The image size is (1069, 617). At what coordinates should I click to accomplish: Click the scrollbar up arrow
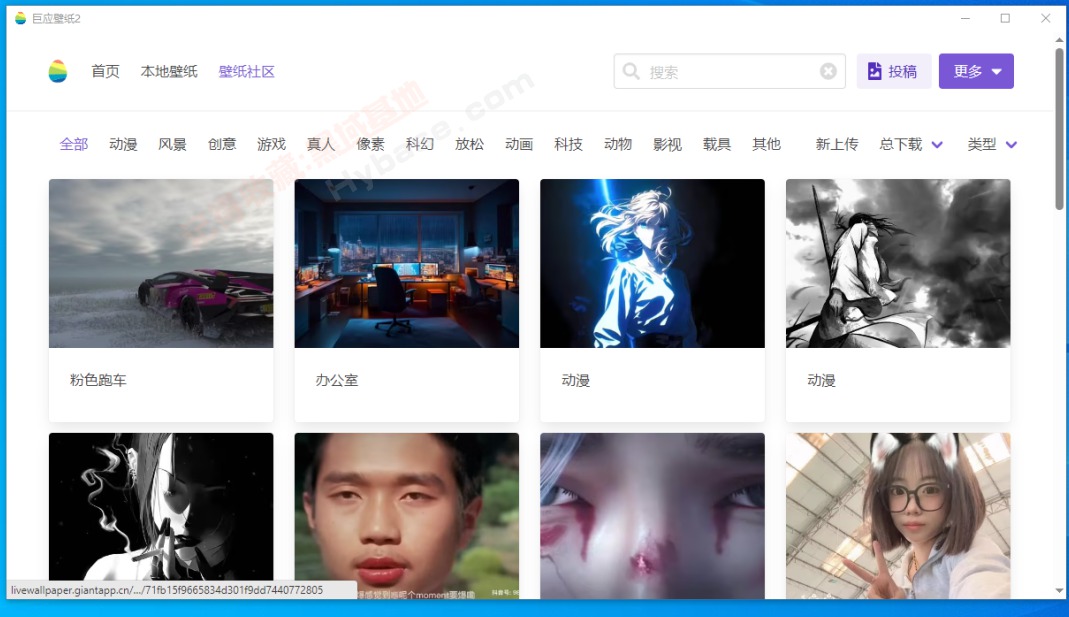click(1059, 40)
